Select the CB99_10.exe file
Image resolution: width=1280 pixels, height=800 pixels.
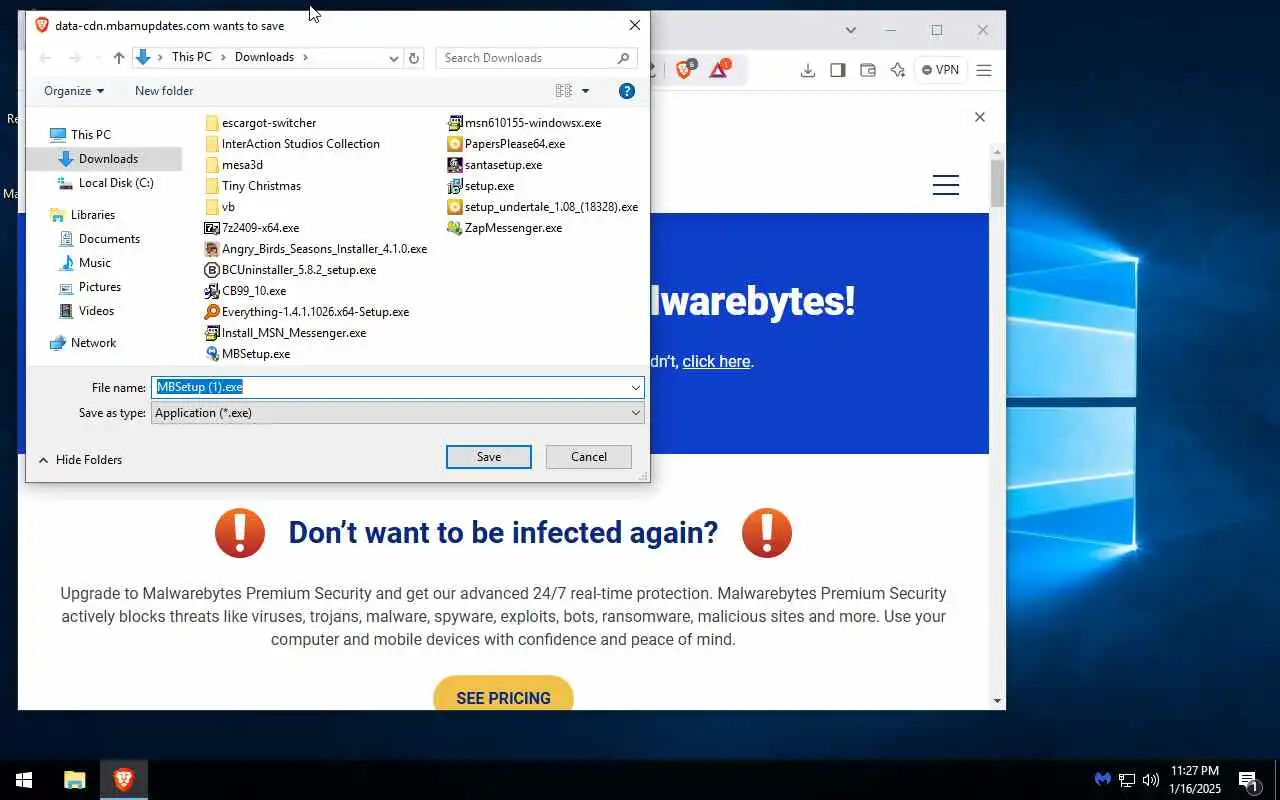(x=246, y=291)
